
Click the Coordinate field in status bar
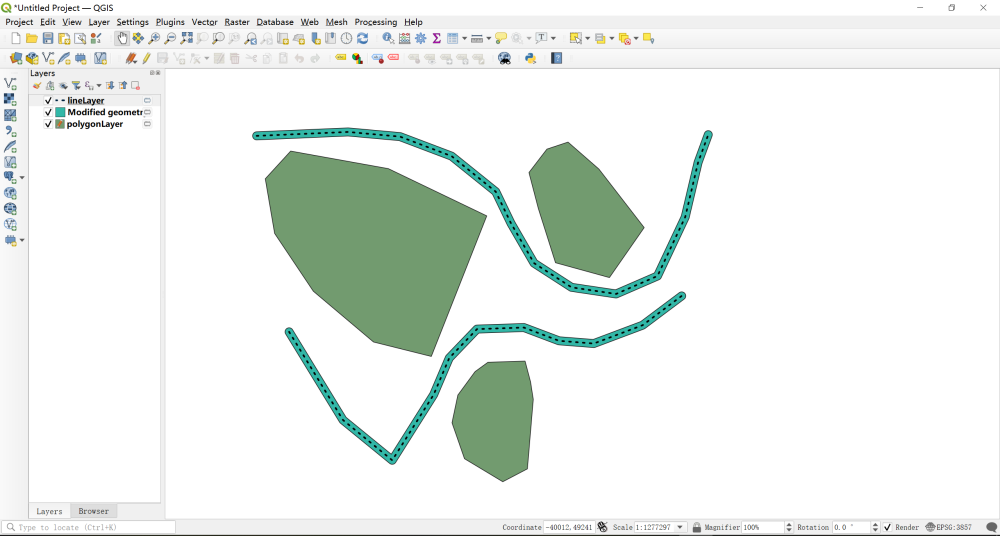click(569, 528)
